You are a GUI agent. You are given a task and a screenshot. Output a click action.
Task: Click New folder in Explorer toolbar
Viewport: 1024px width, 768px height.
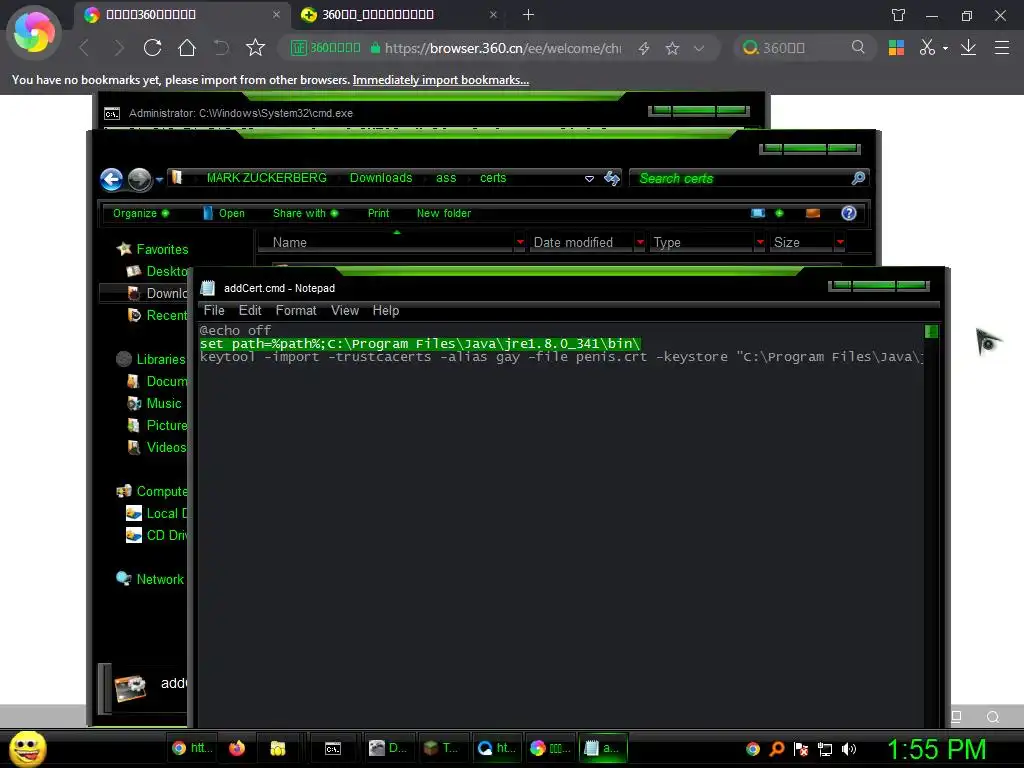[x=443, y=213]
